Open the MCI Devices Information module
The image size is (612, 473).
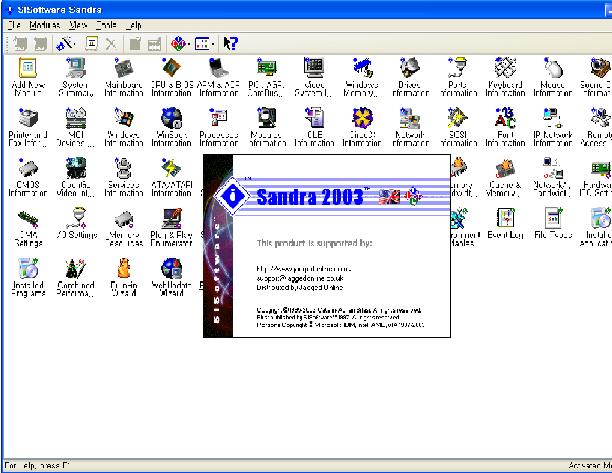pyautogui.click(x=75, y=127)
